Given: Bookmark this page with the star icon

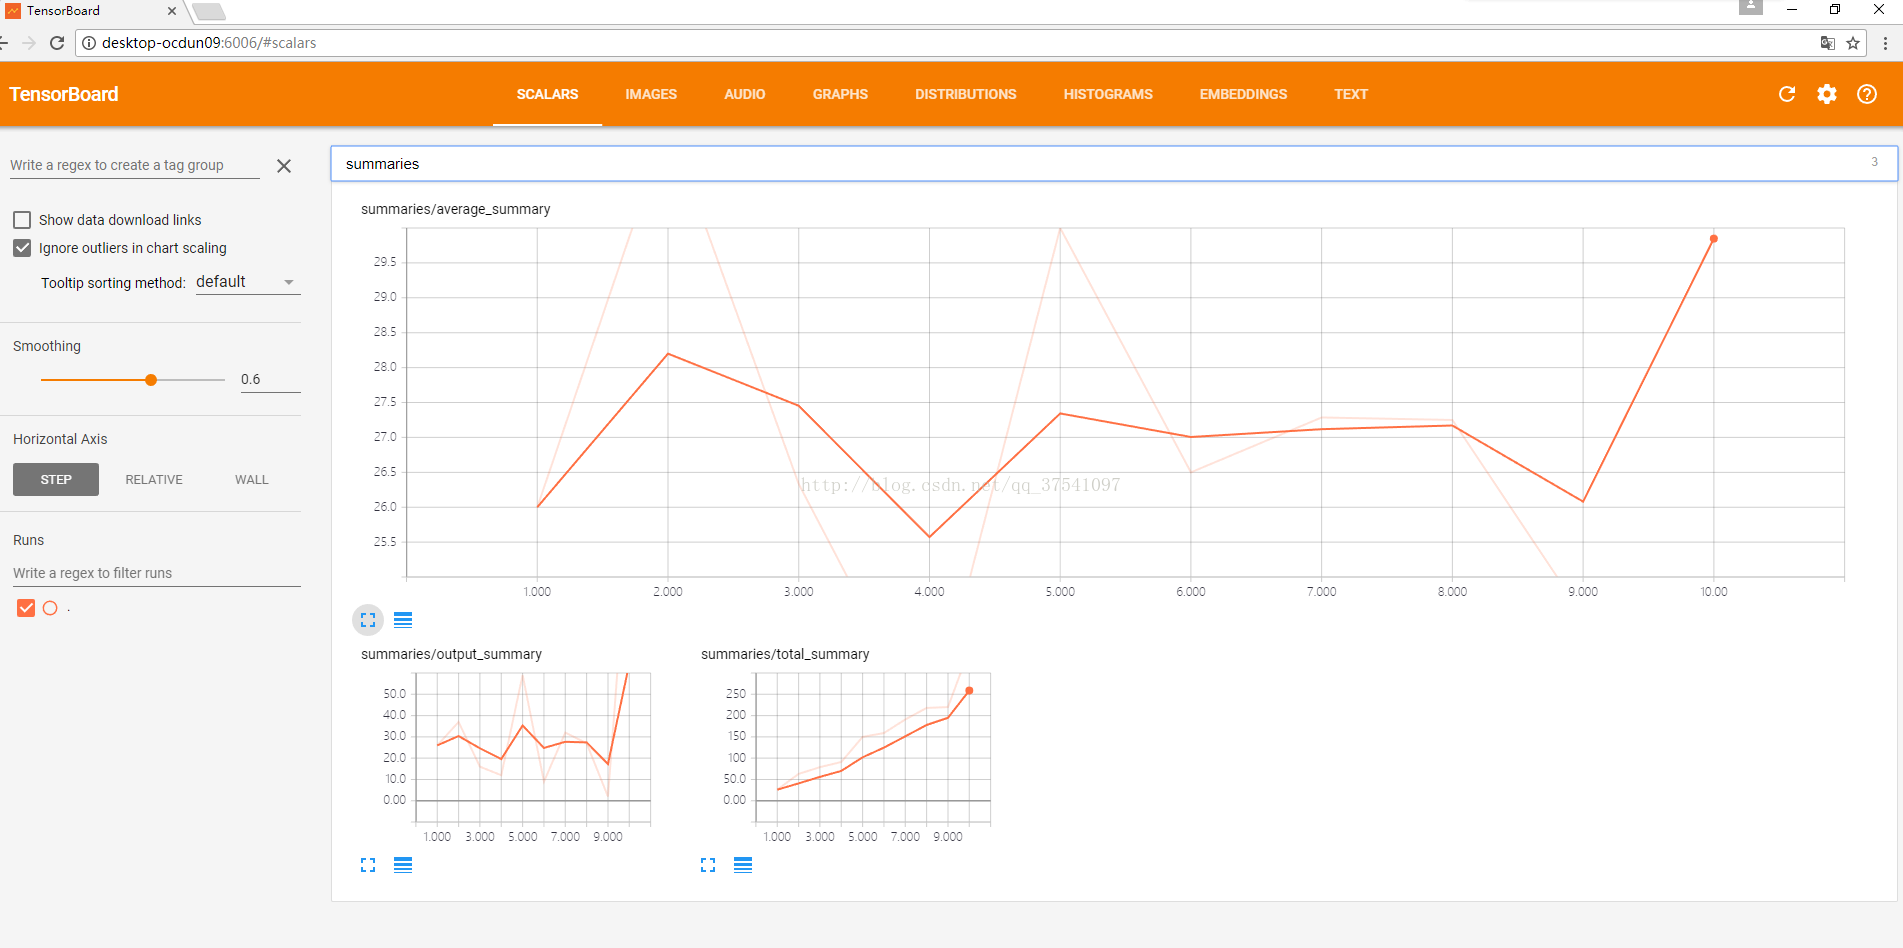Looking at the screenshot, I should click(1853, 43).
